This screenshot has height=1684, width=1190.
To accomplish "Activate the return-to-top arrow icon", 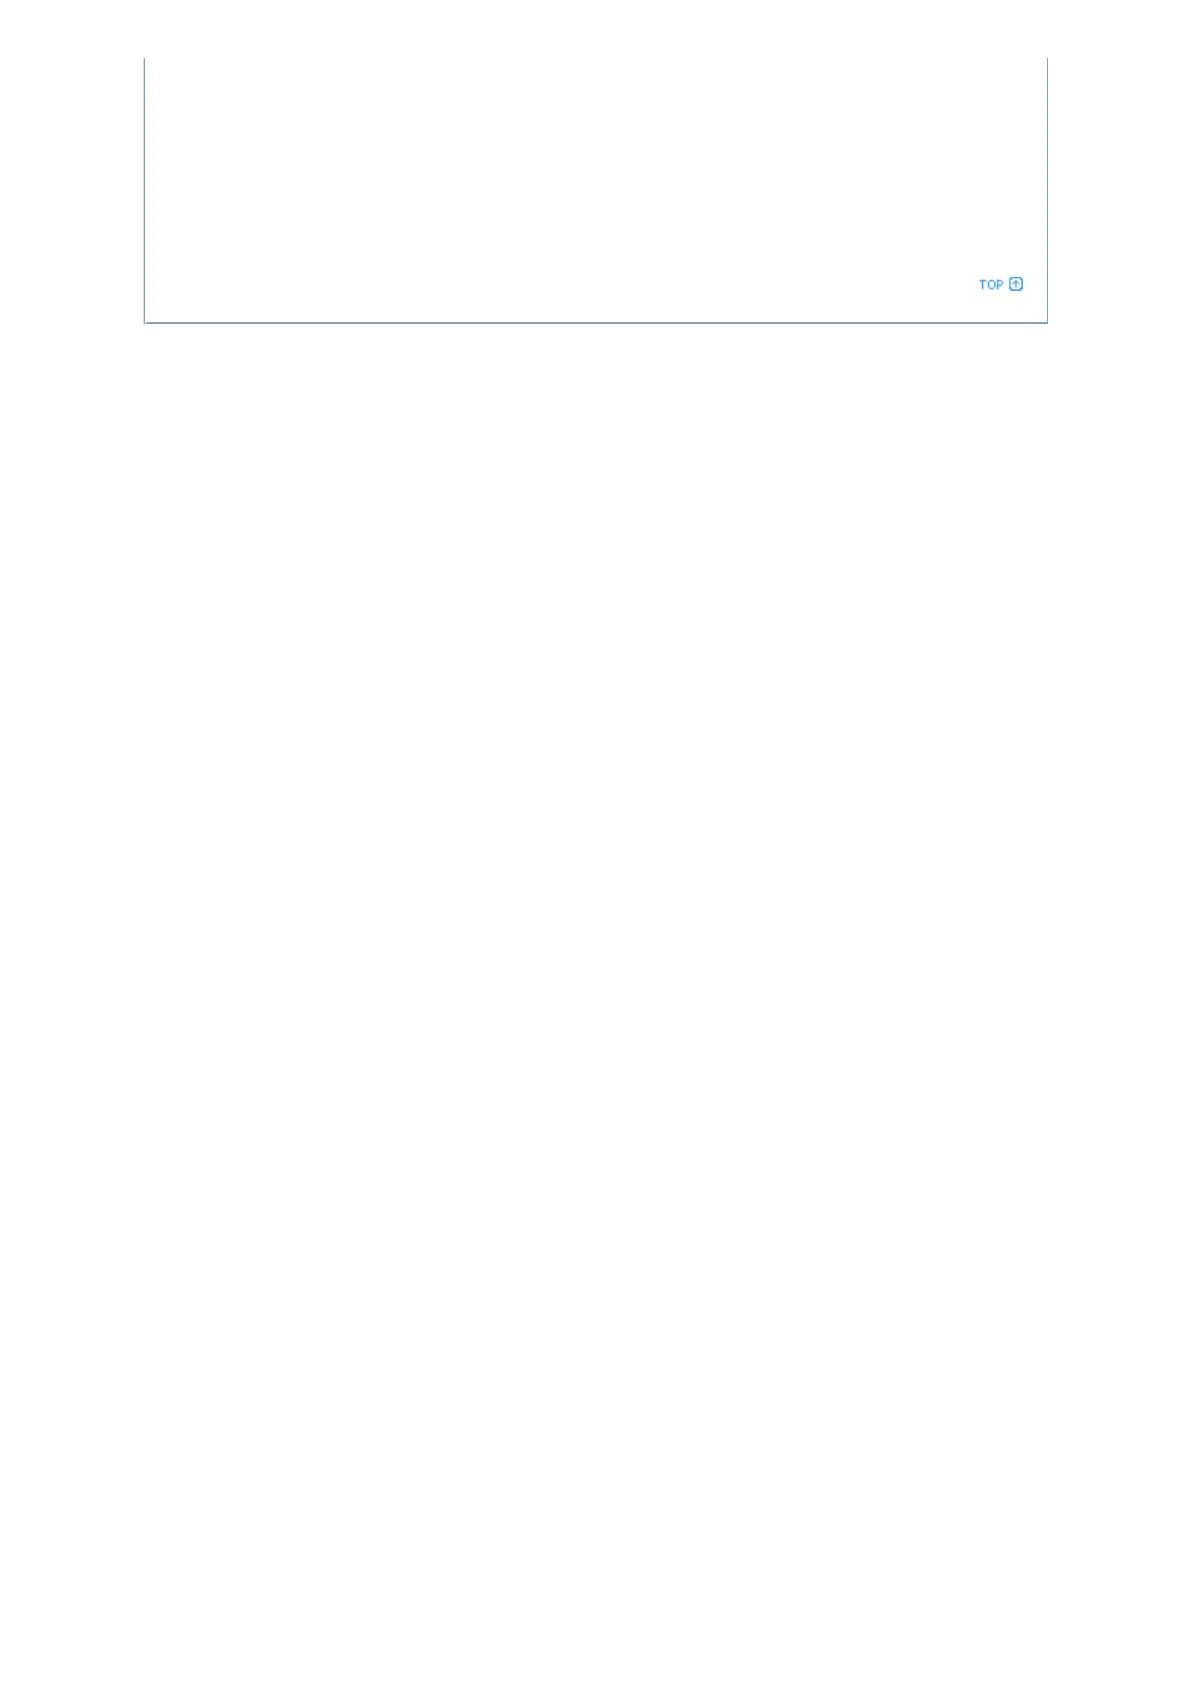I will click(x=1016, y=284).
